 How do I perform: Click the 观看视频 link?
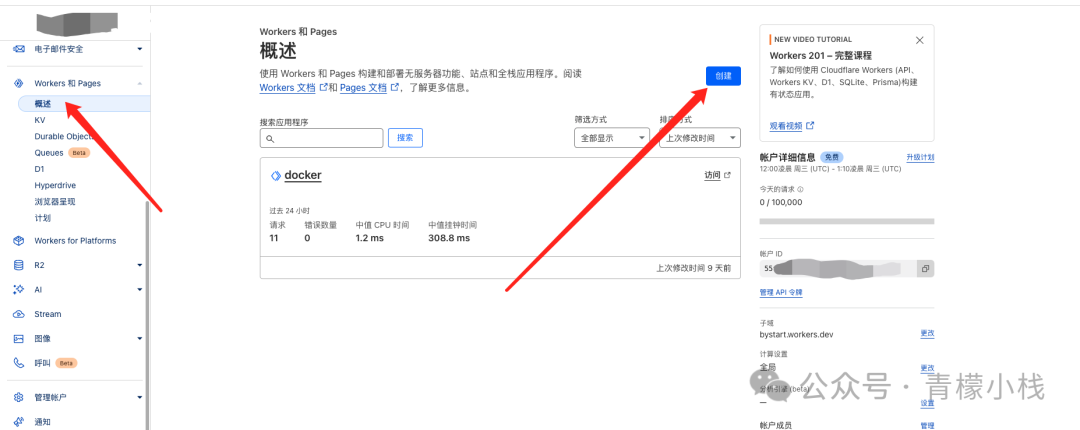coord(786,125)
